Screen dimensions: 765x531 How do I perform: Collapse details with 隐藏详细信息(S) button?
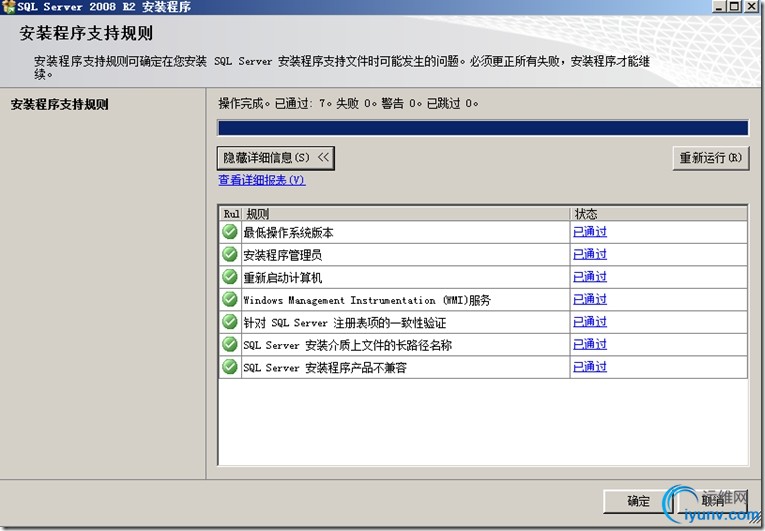(276, 158)
